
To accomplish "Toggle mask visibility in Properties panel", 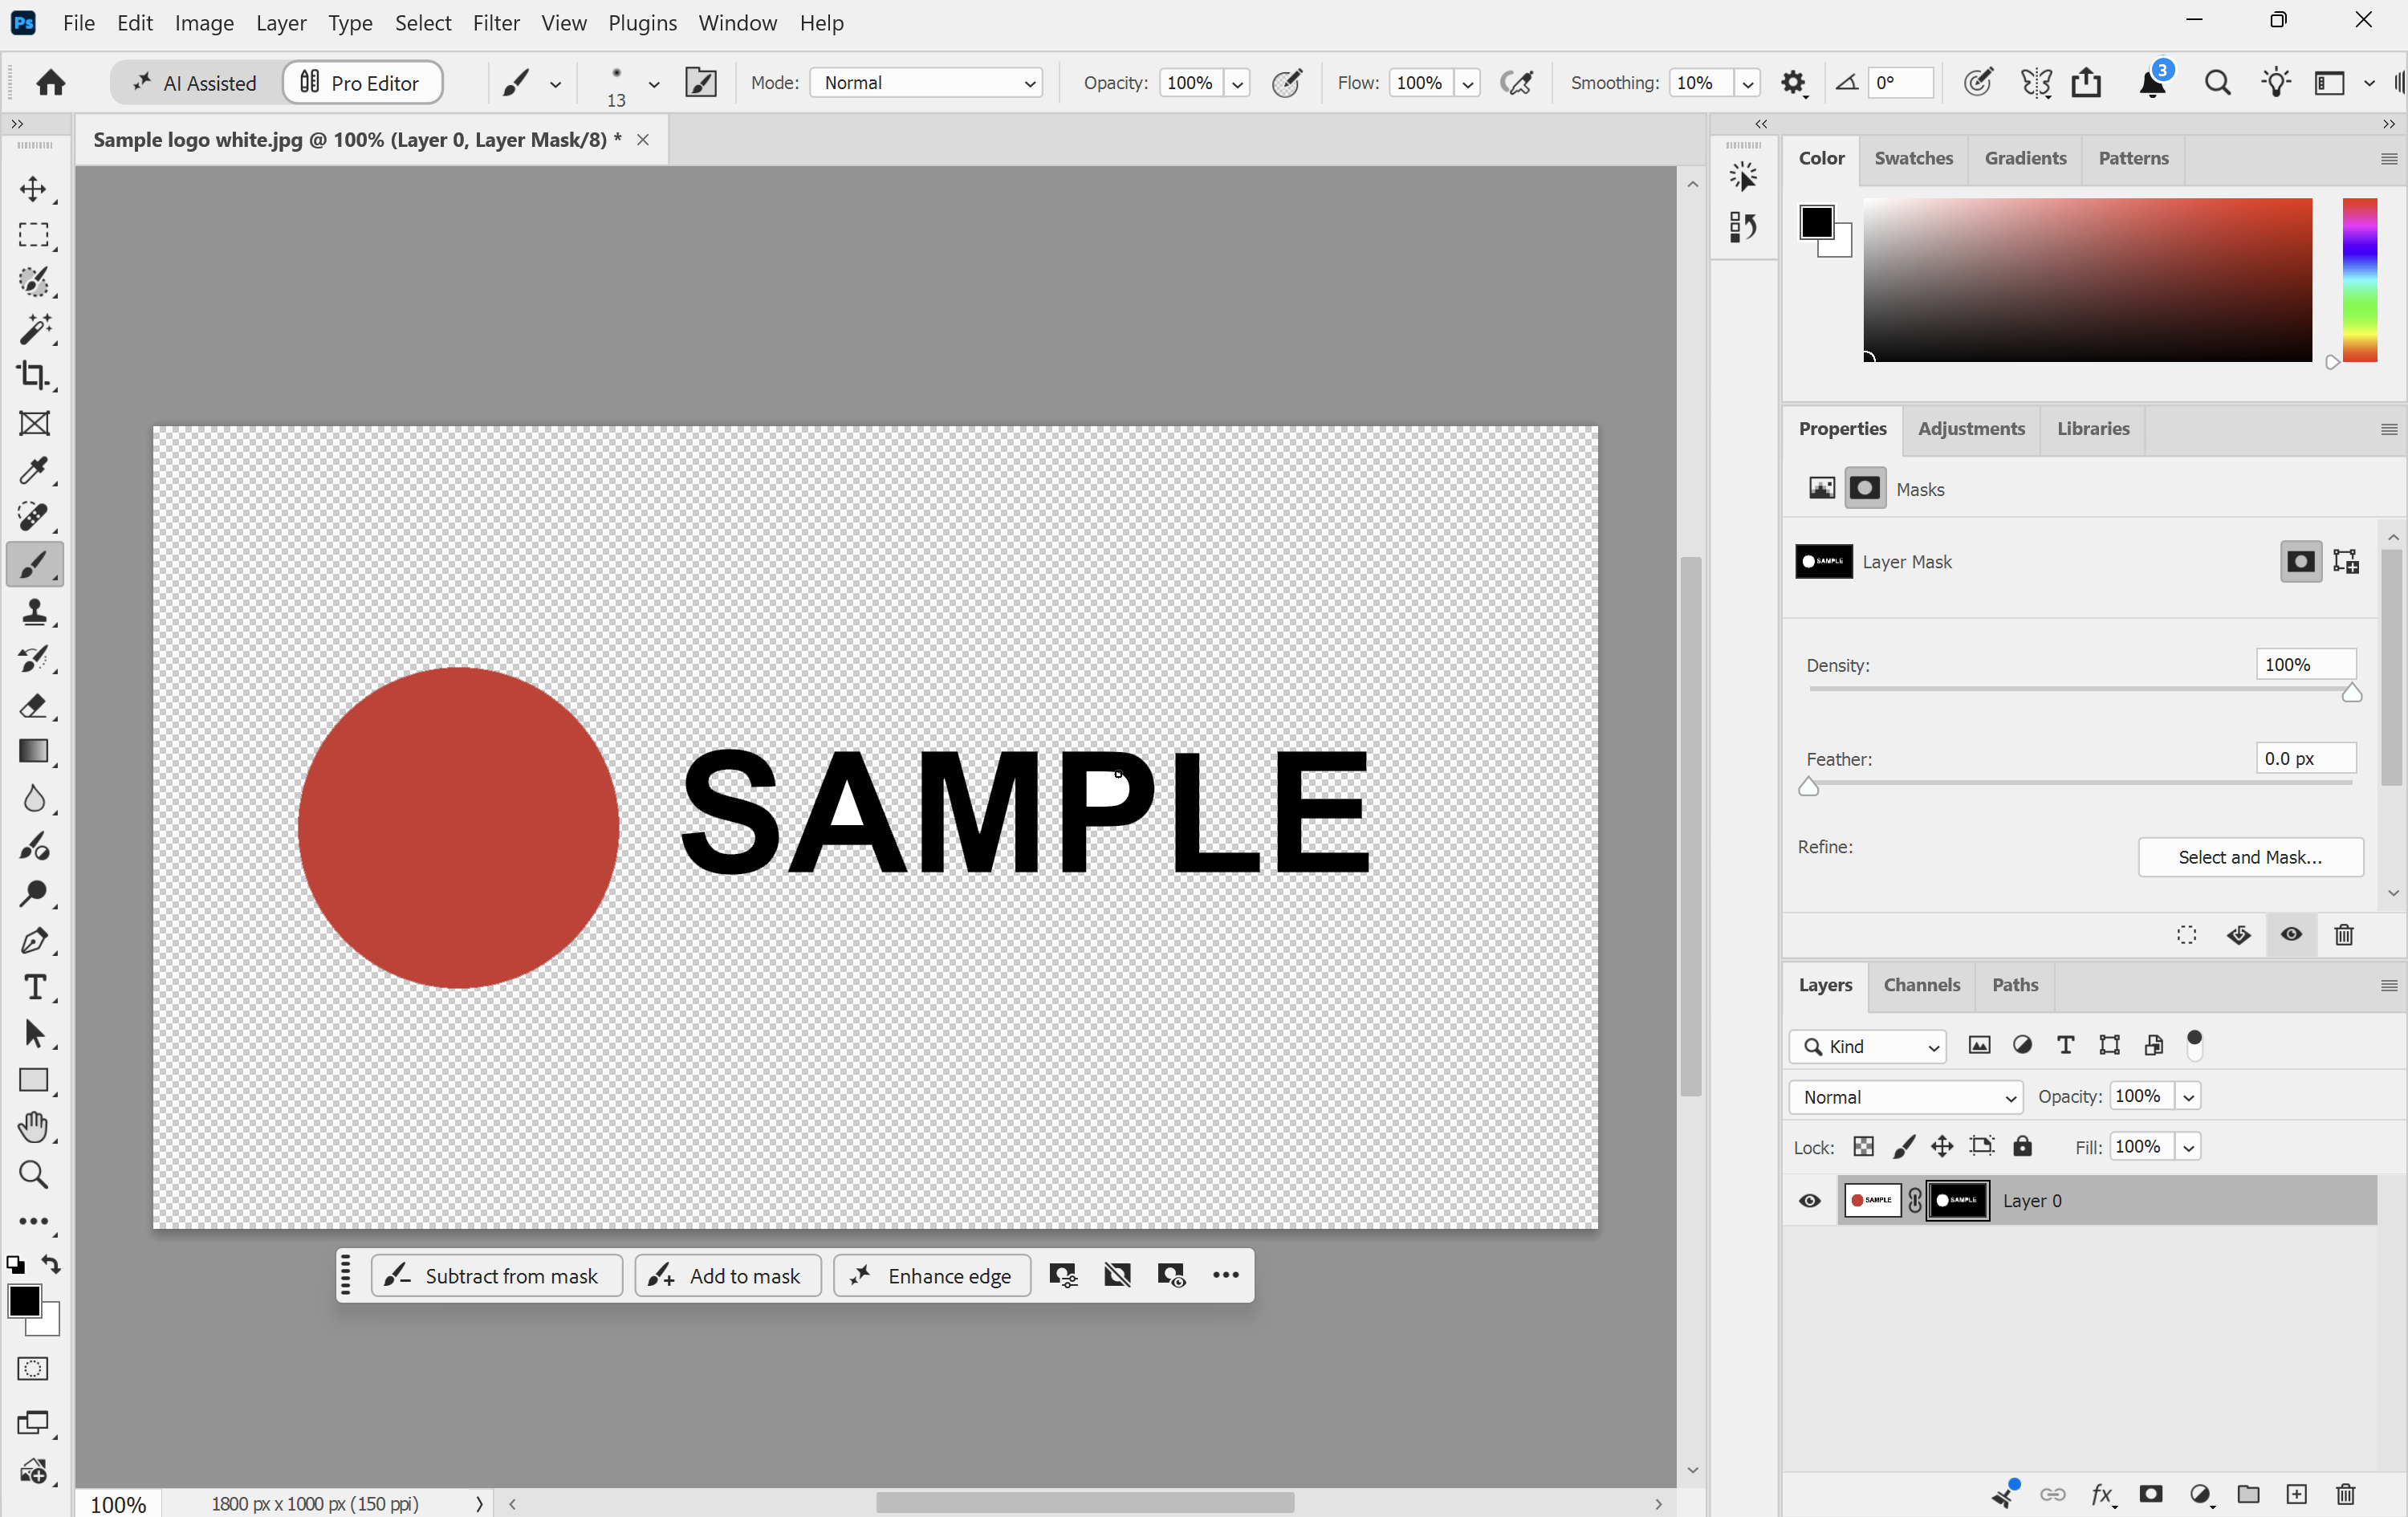I will 2292,935.
